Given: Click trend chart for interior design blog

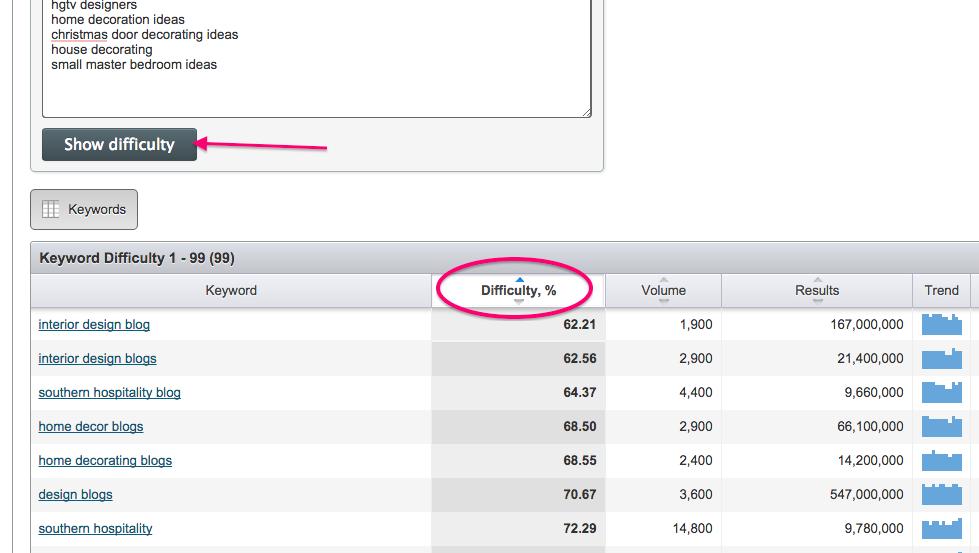Looking at the screenshot, I should tap(941, 324).
